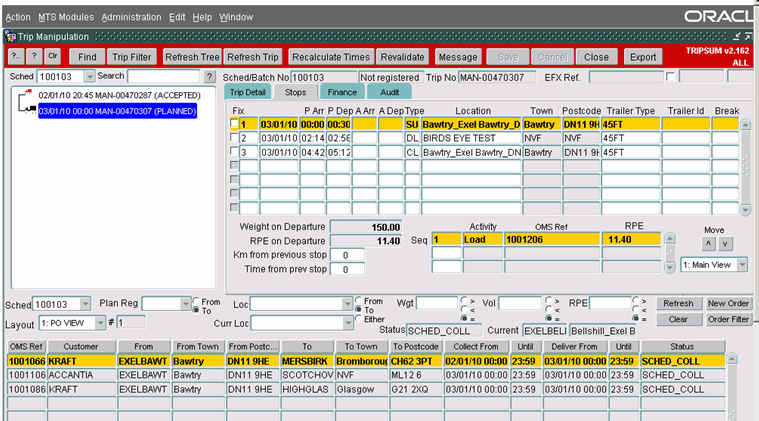Click the '?..' toolbar button
This screenshot has width=759, height=421.
pos(16,56)
